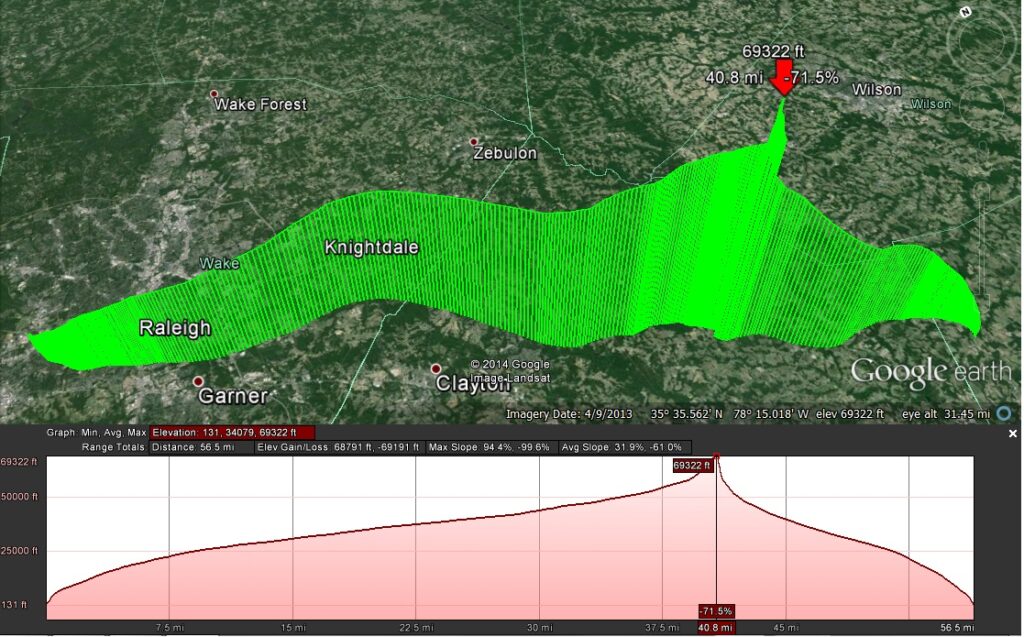Click the 40.8 mi cursor marker on graph
The height and width of the screenshot is (637, 1024).
pos(715,626)
